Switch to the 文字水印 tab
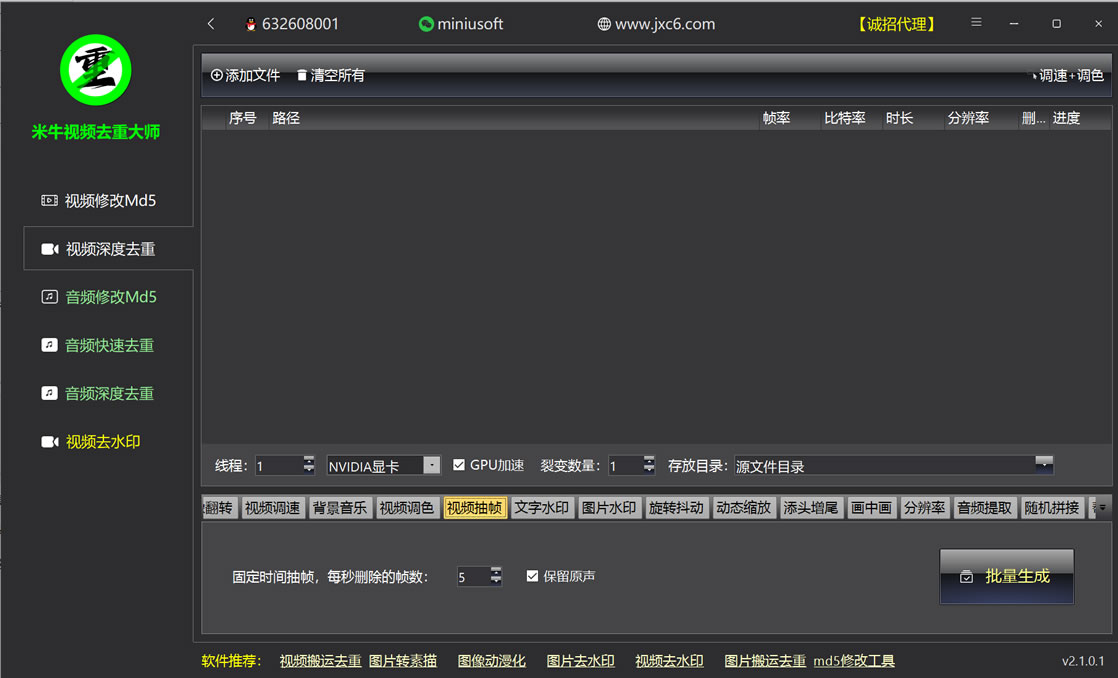The height and width of the screenshot is (678, 1118). point(541,508)
